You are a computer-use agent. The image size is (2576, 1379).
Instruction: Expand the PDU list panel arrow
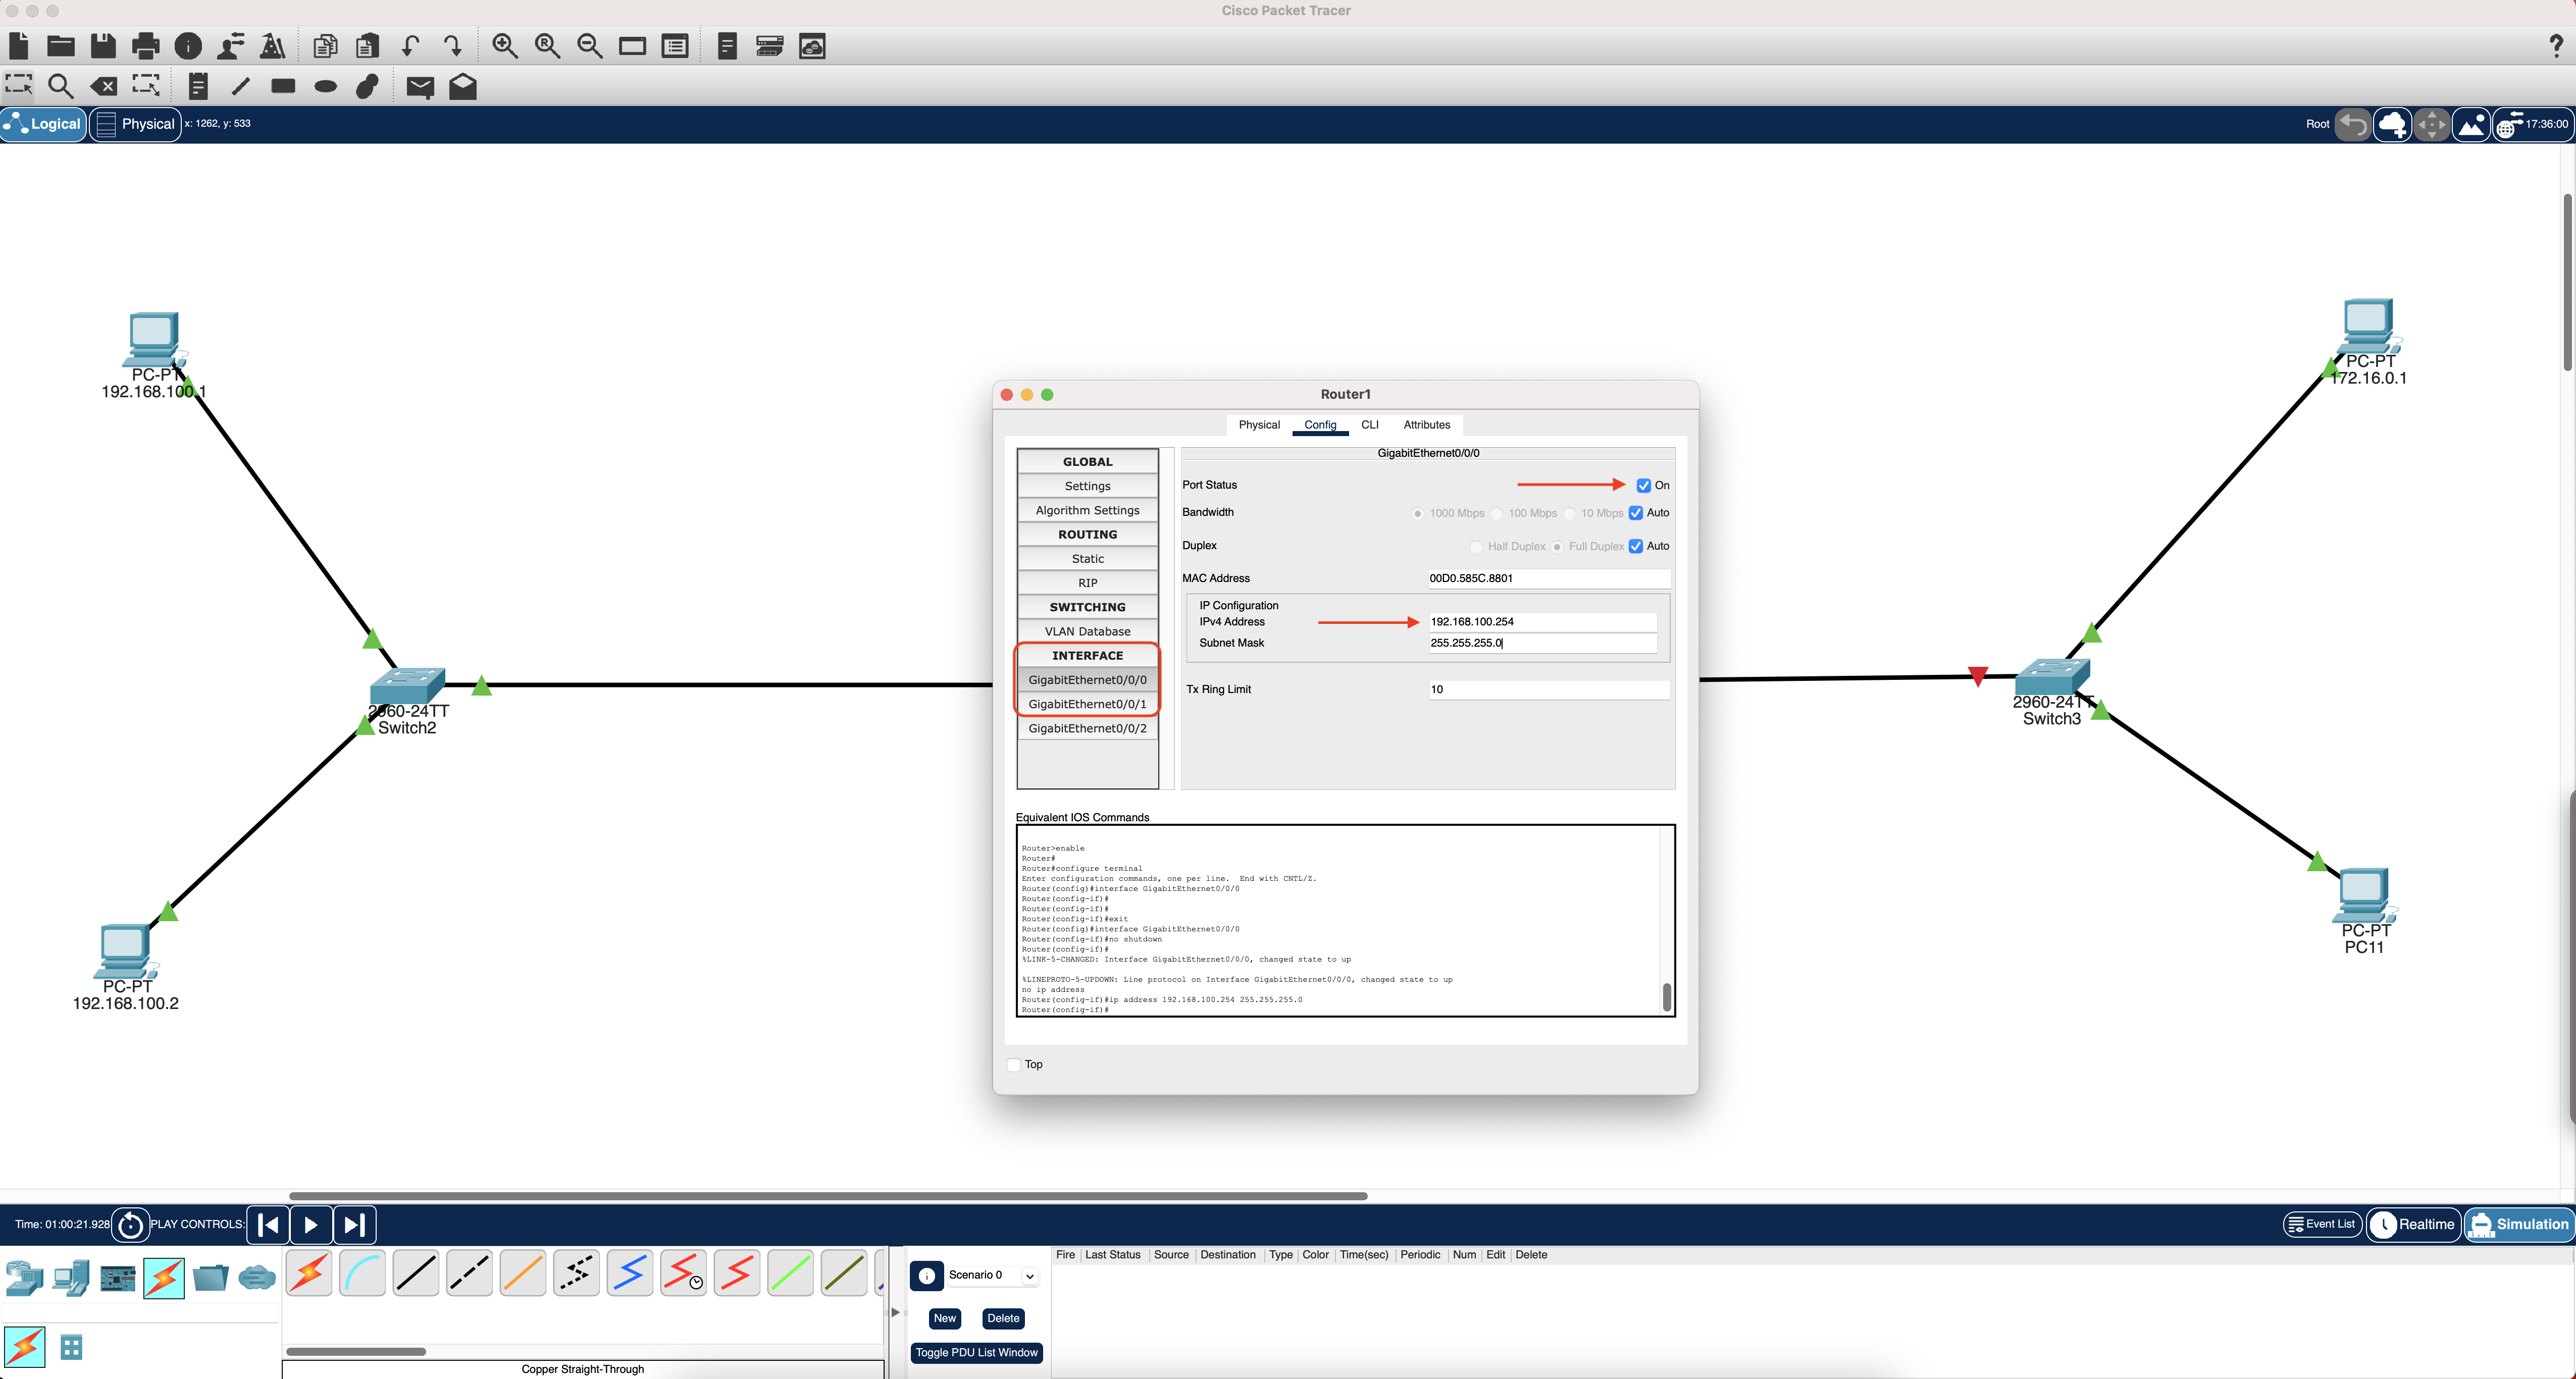click(x=895, y=1312)
